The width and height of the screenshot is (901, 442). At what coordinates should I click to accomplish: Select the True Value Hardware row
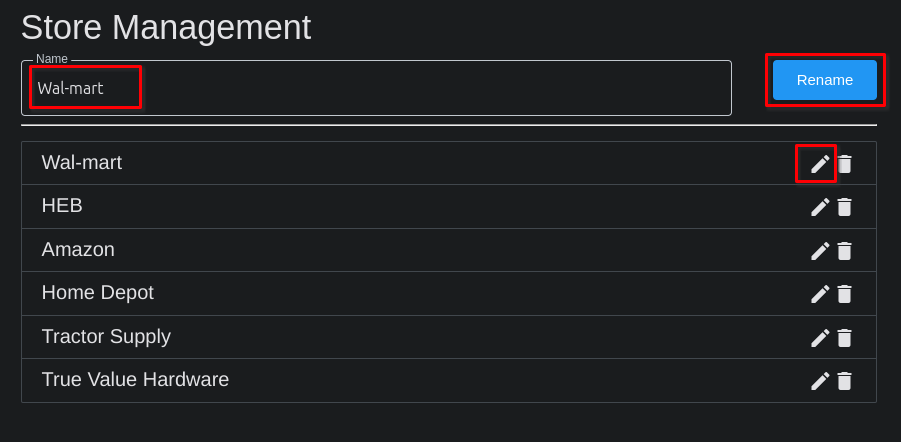coord(135,380)
